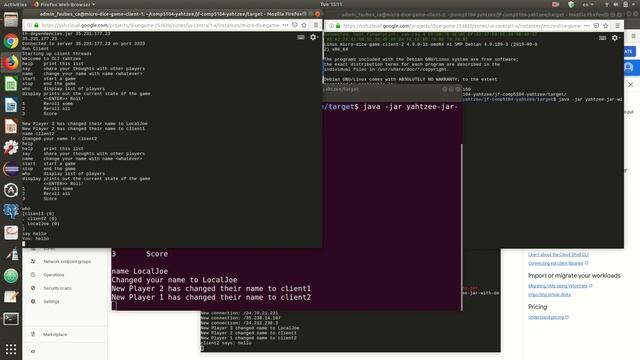The height and width of the screenshot is (360, 640).
Task: Click yahtzee/target terminal title bar
Action: 392,89
